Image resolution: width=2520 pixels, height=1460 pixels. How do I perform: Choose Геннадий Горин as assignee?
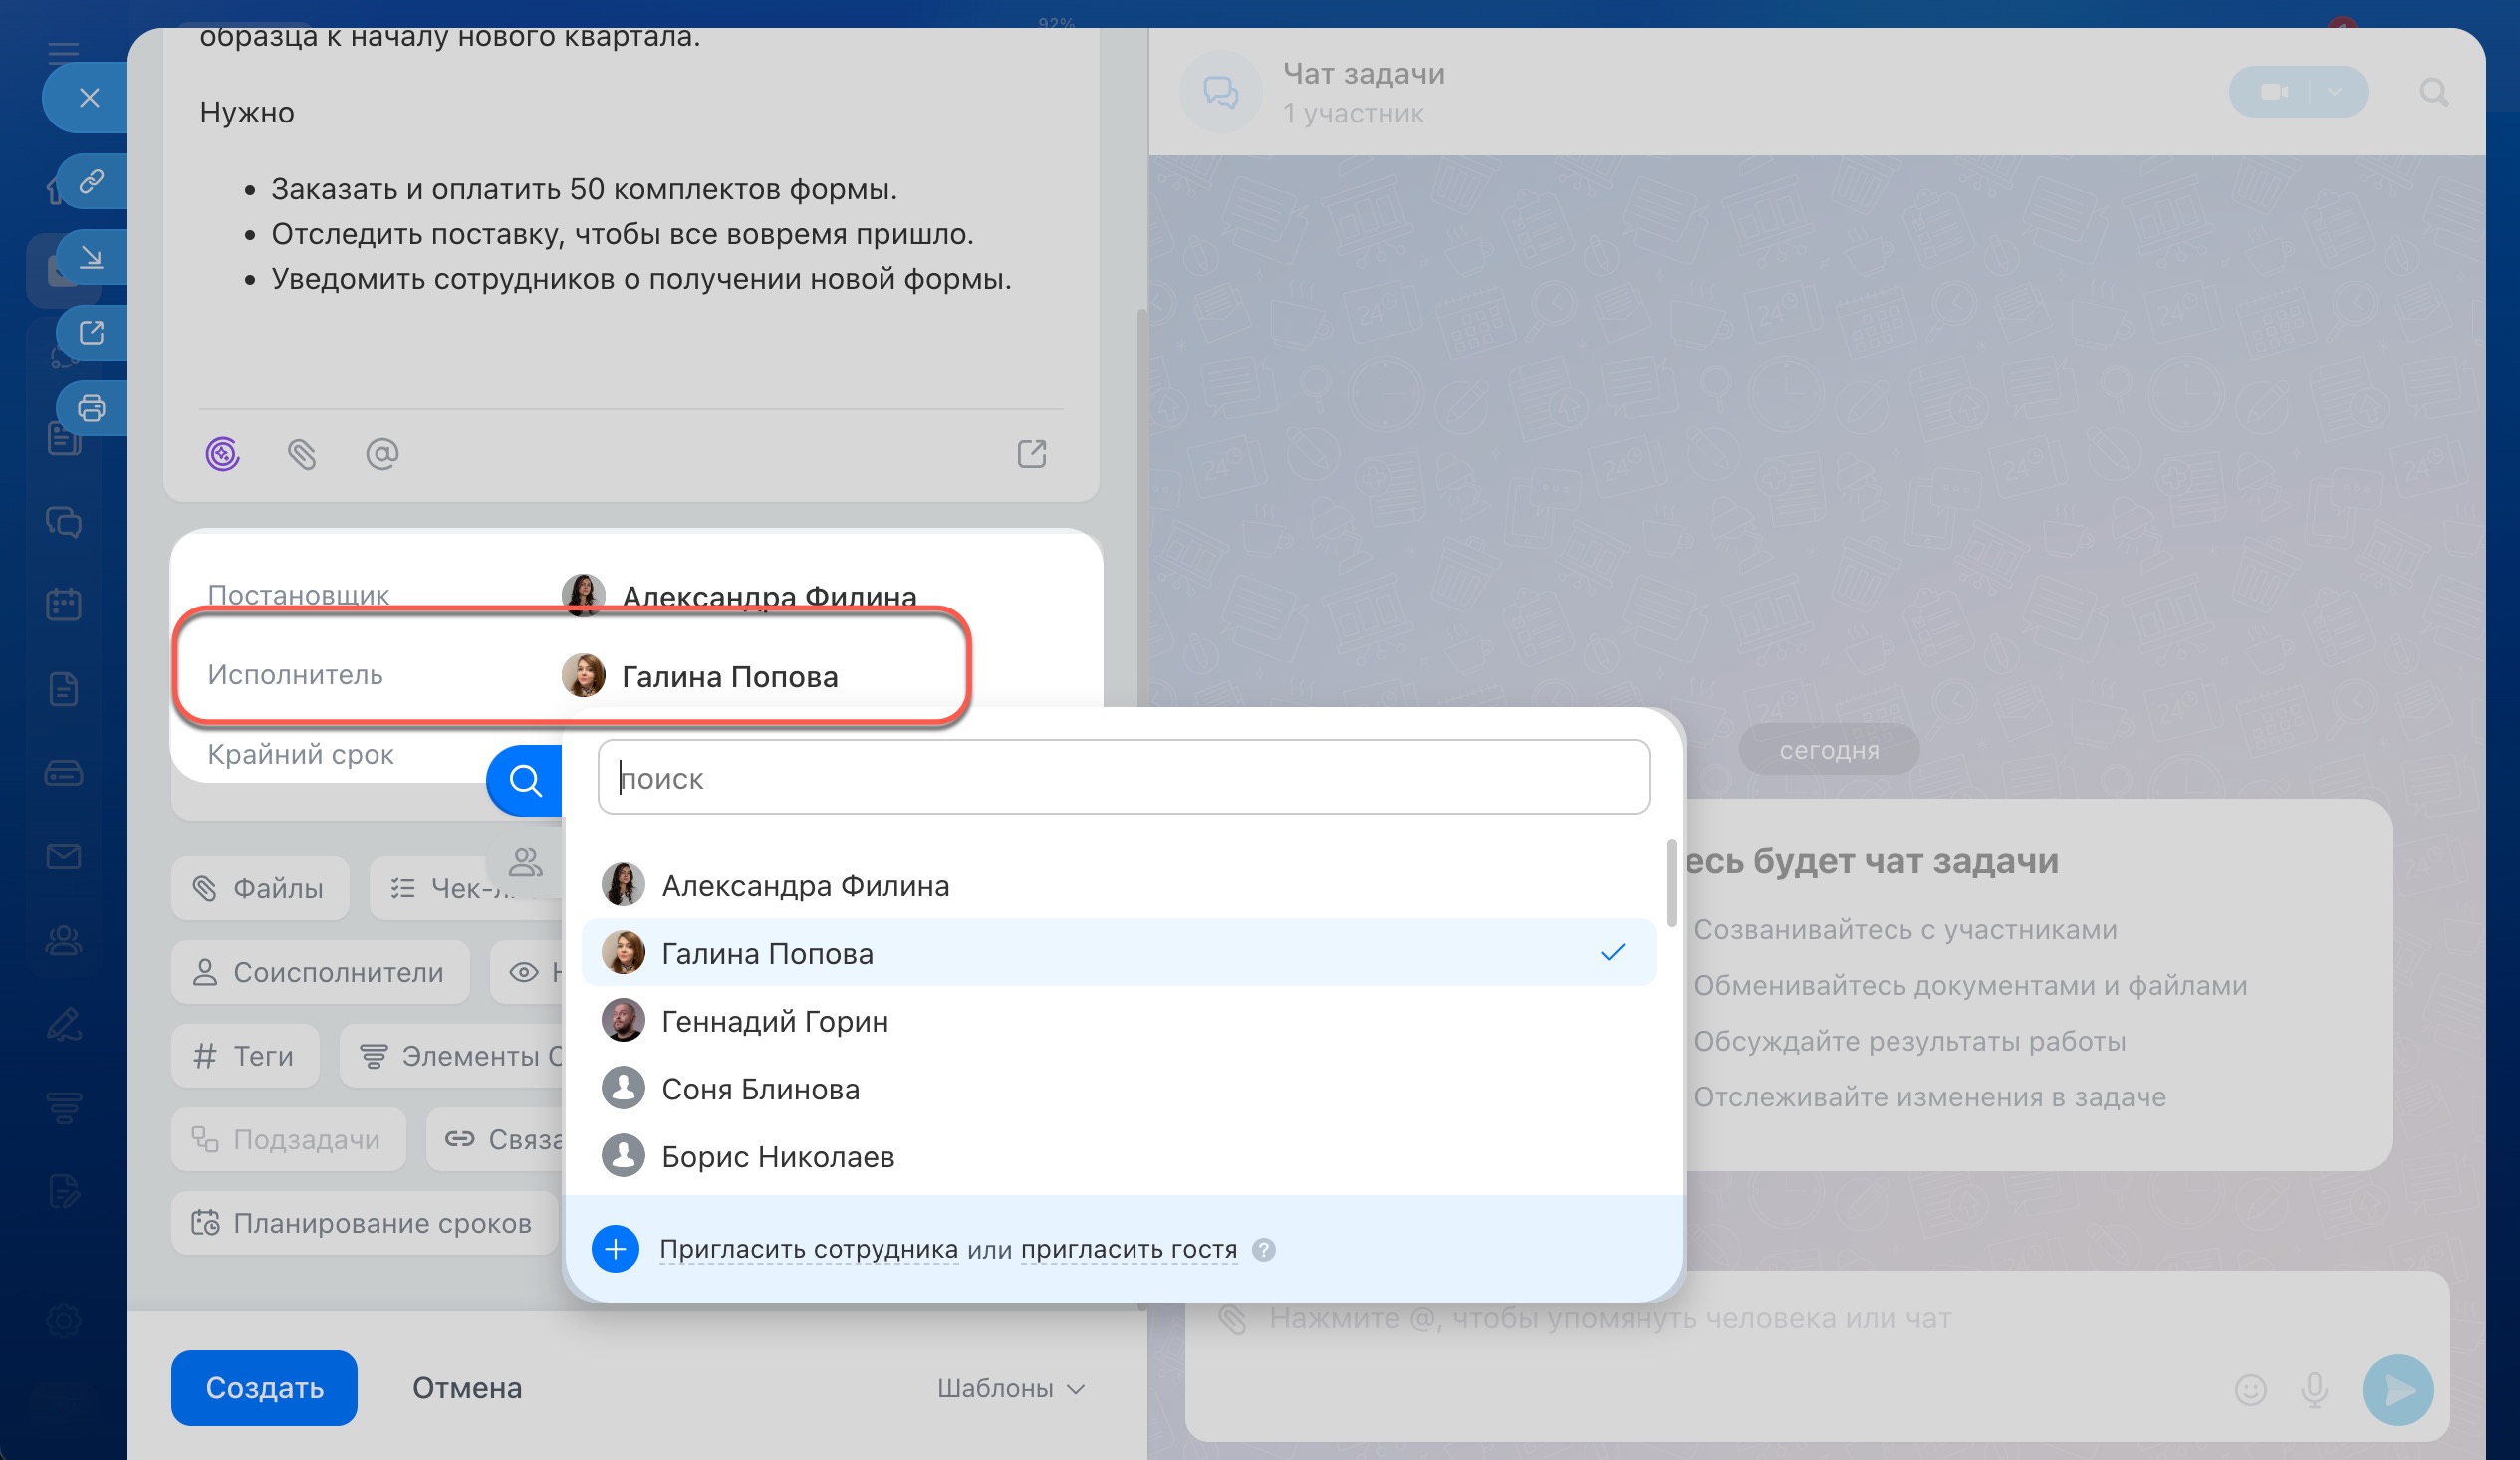[x=774, y=1021]
